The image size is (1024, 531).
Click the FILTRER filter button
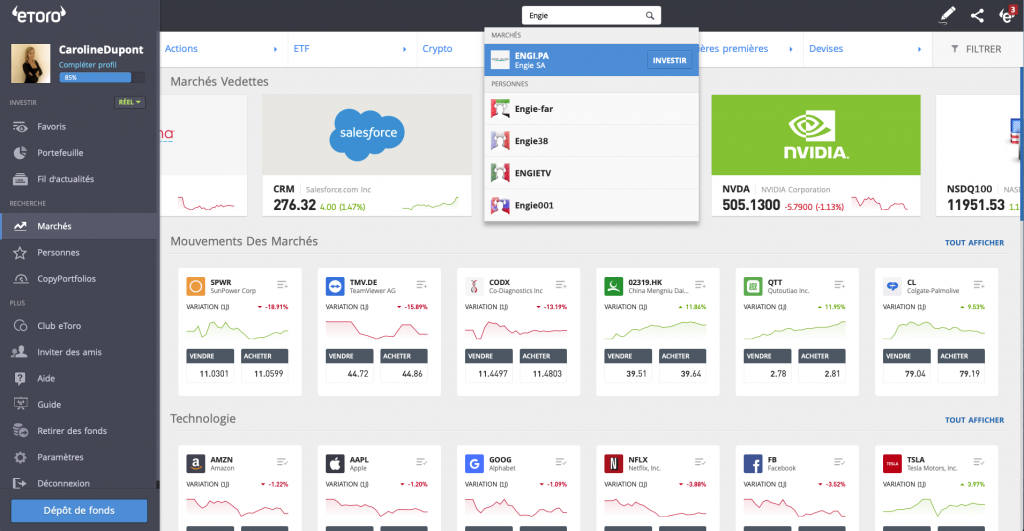(x=976, y=49)
